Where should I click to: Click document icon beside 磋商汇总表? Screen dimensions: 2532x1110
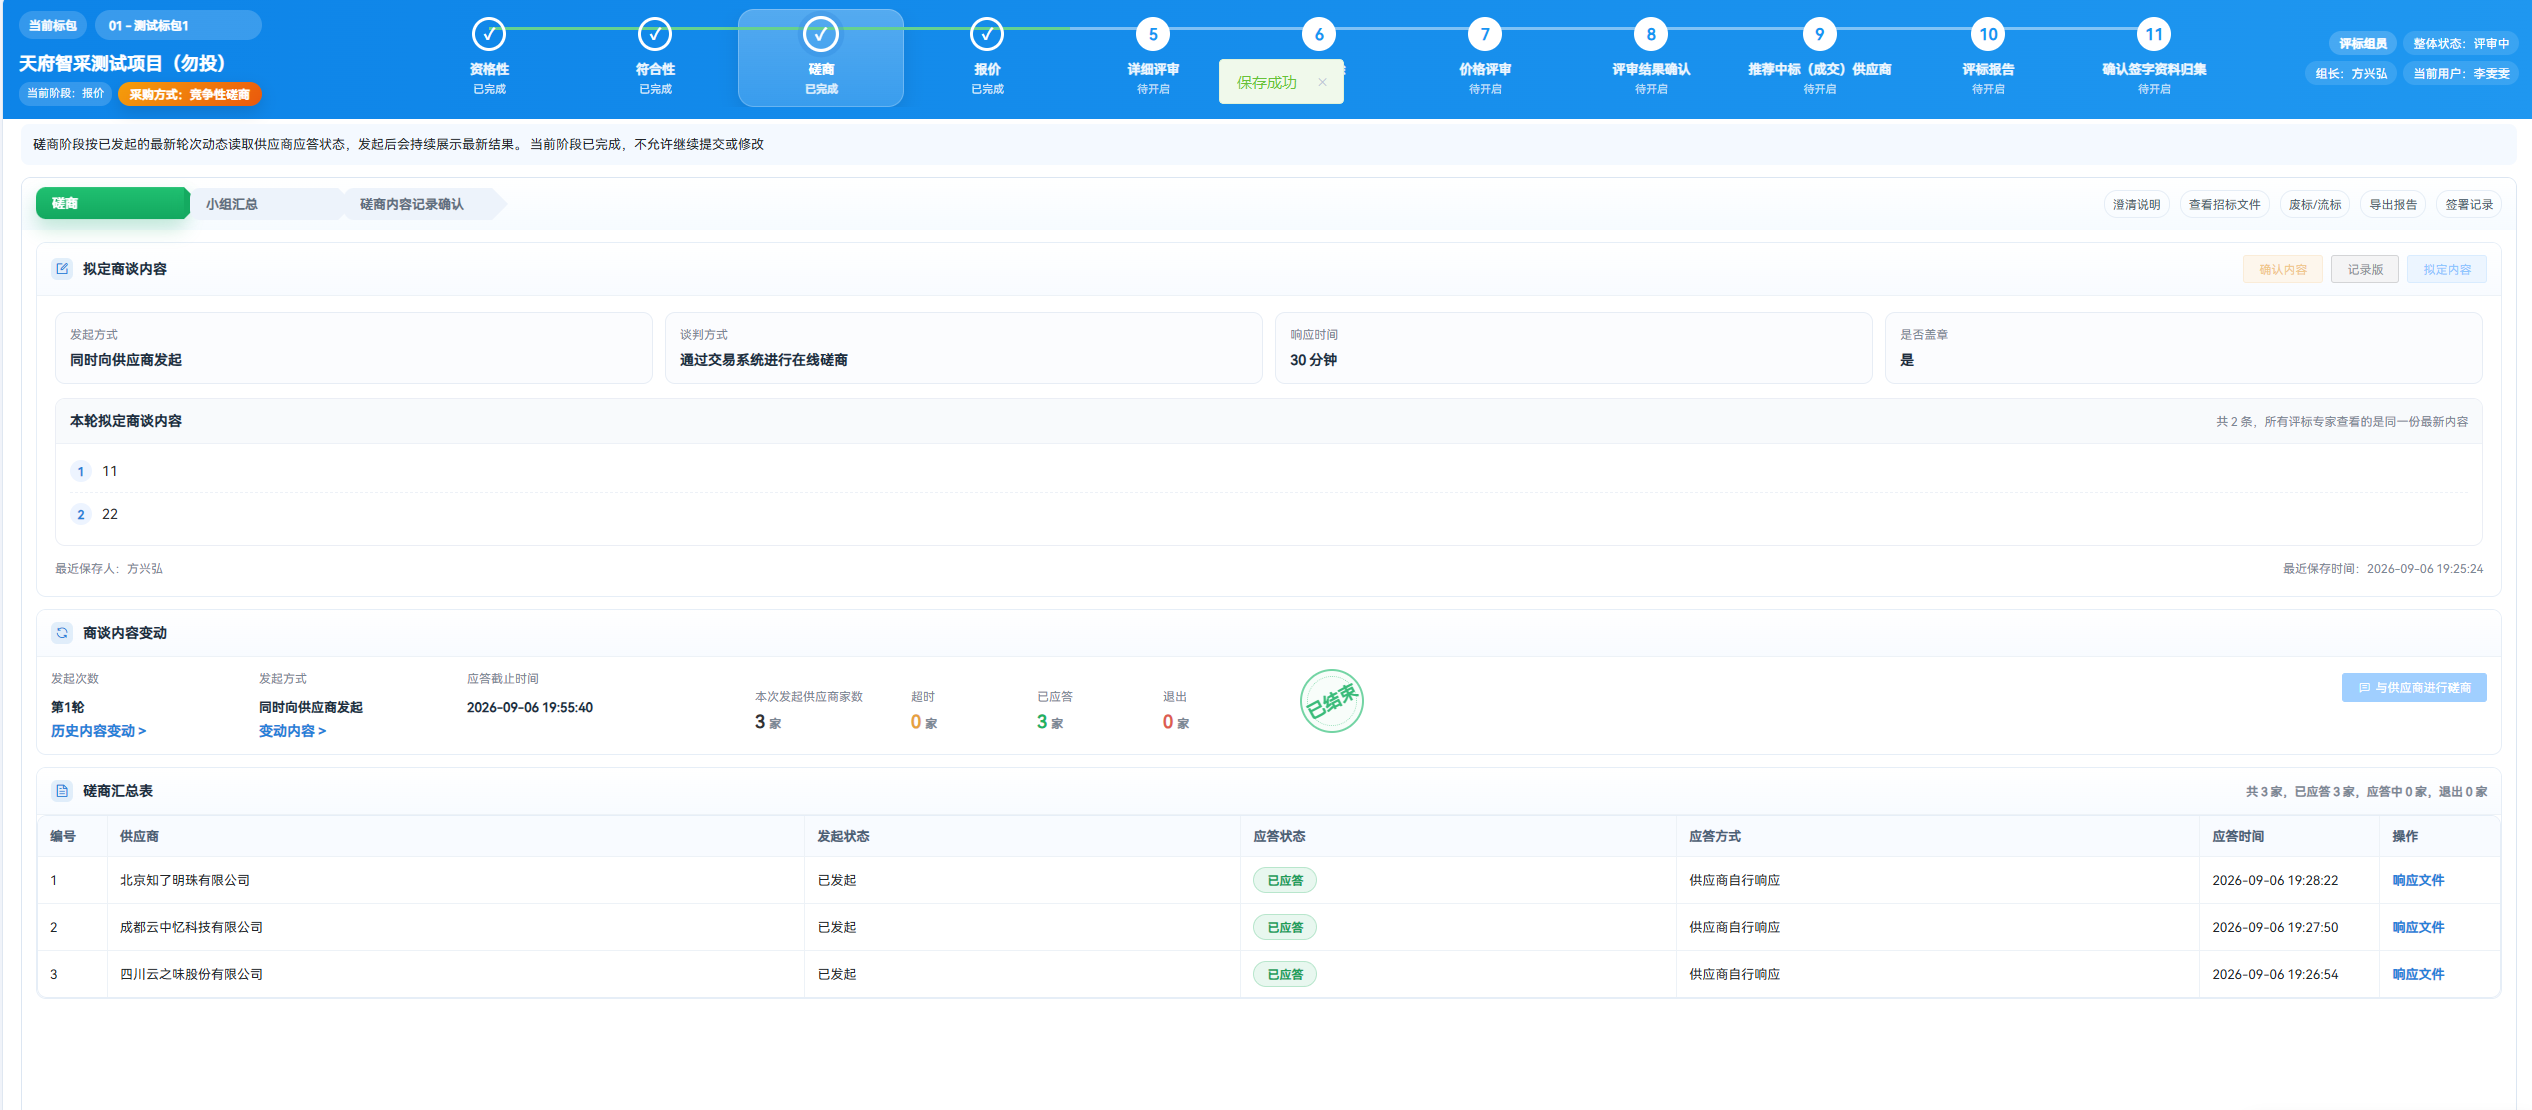point(62,791)
